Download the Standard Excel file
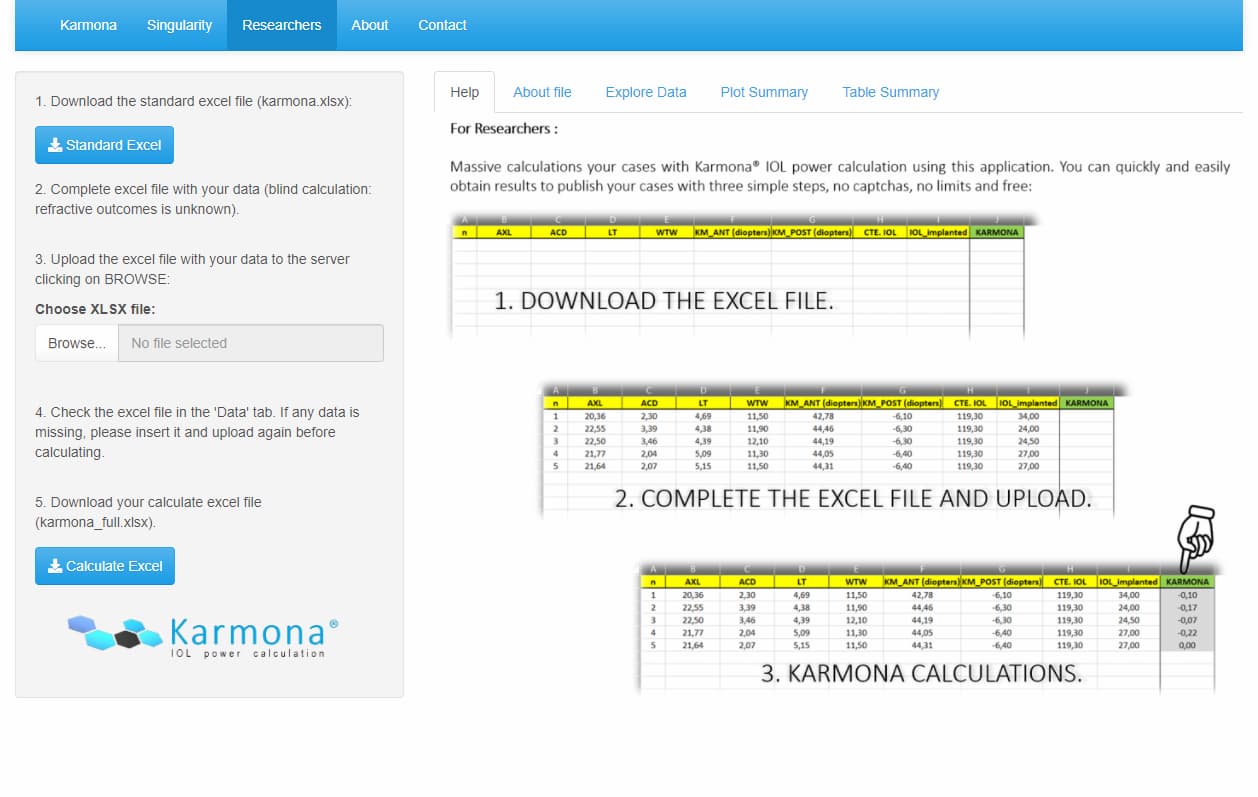The image size is (1258, 797). click(x=104, y=145)
